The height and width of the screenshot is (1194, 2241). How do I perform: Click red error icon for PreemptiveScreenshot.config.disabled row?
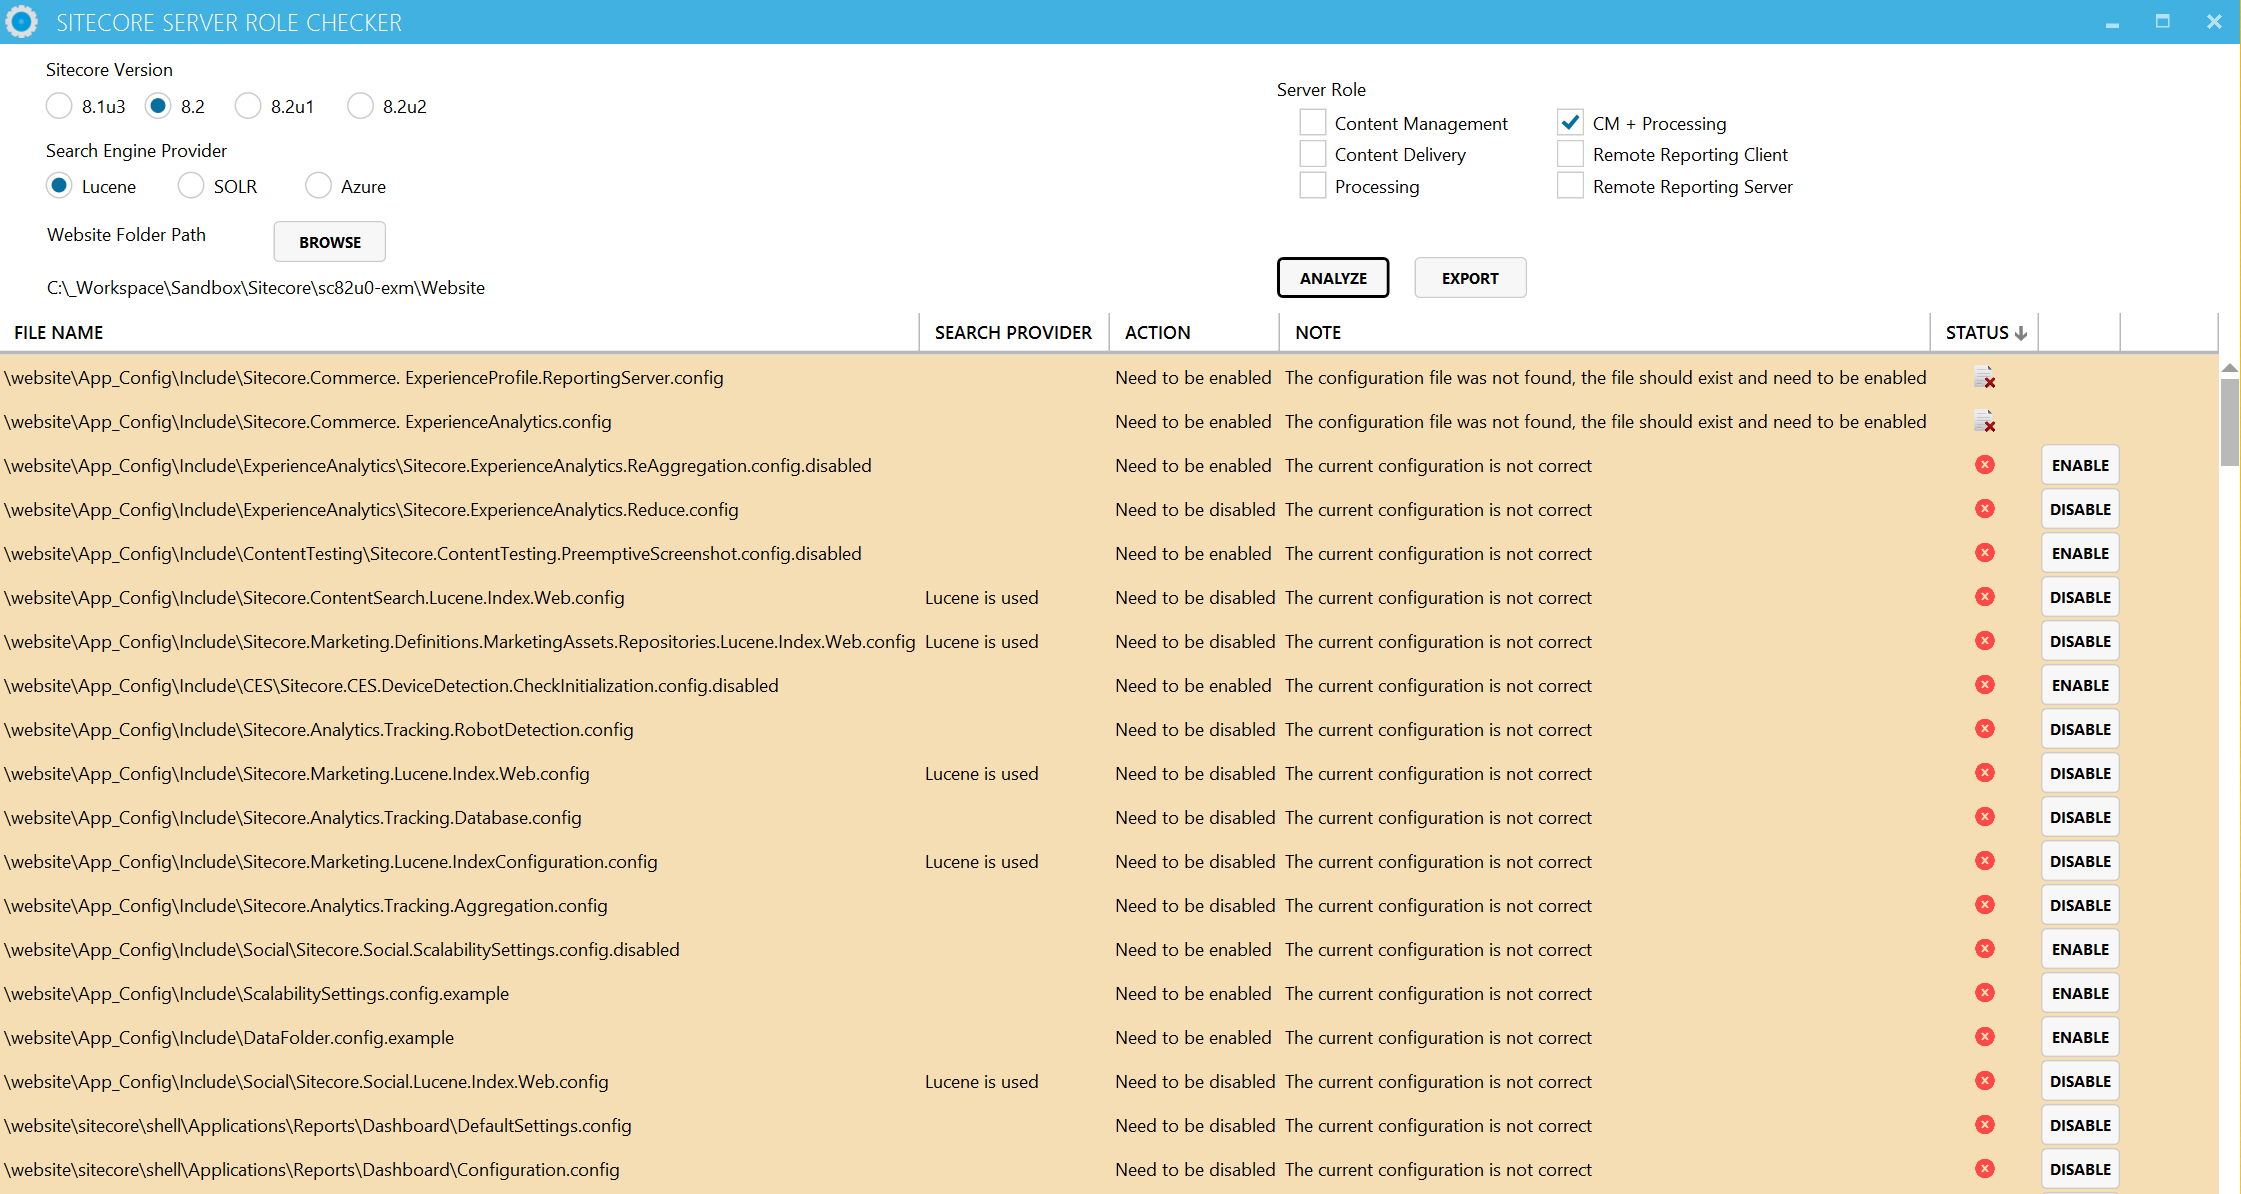pyautogui.click(x=1985, y=553)
